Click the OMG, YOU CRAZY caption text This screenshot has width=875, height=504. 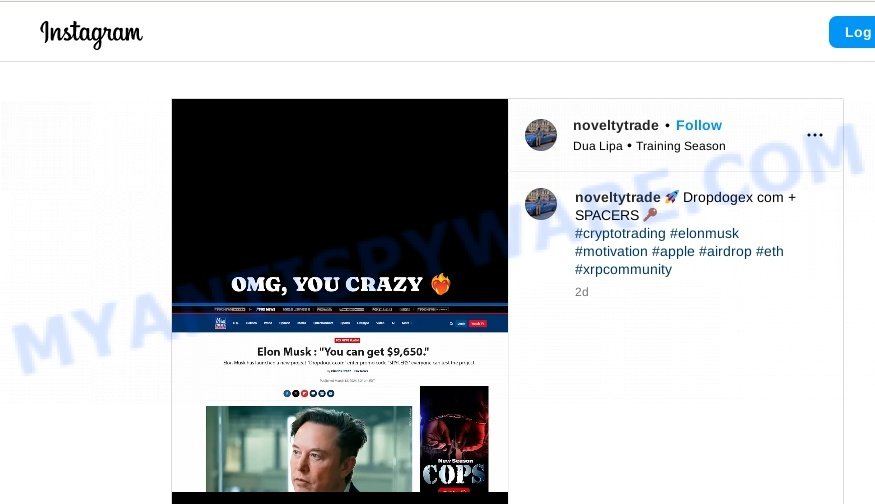(x=340, y=284)
